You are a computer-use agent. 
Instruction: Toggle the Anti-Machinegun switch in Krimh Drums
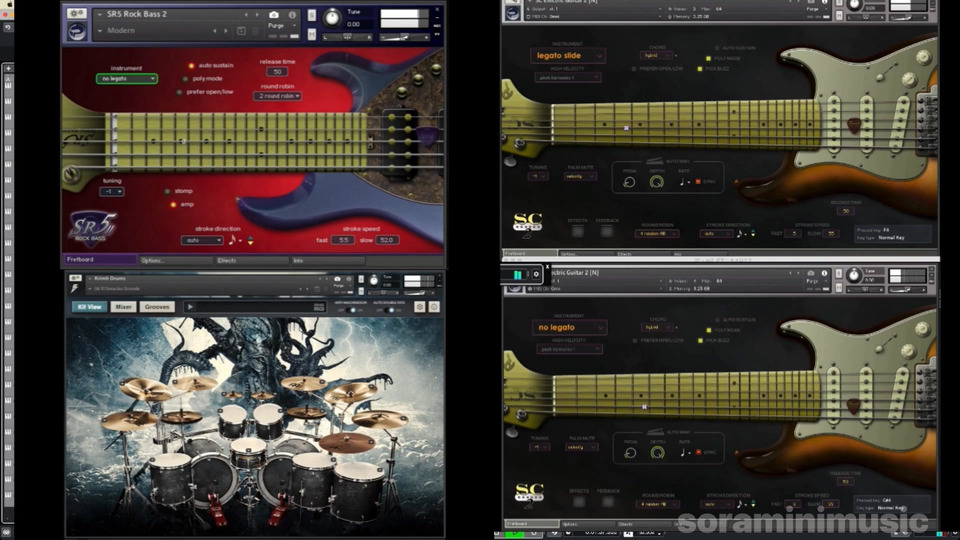(x=351, y=310)
